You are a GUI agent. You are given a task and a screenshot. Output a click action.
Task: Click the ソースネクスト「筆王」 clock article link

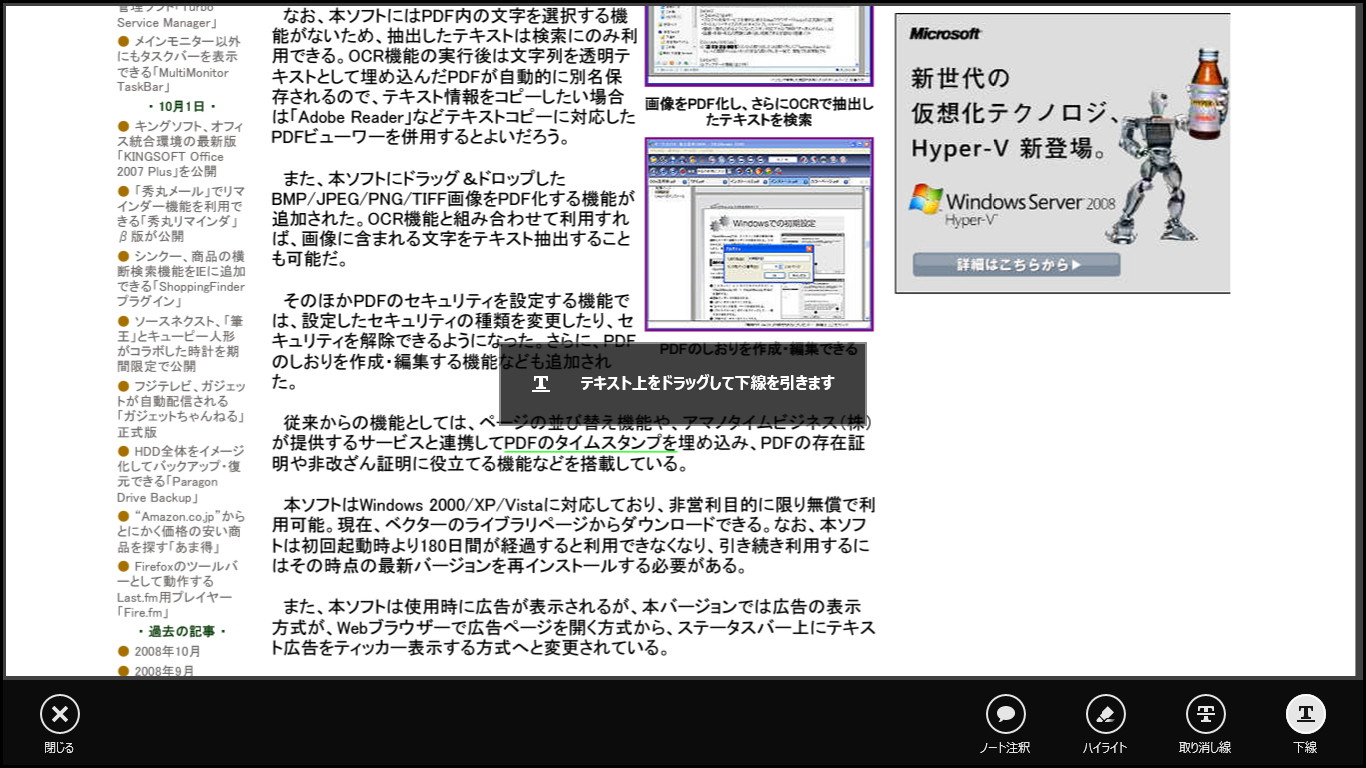(x=180, y=344)
